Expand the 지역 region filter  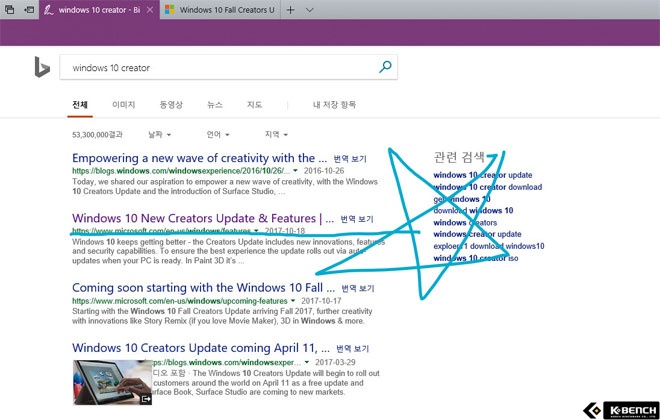276,135
